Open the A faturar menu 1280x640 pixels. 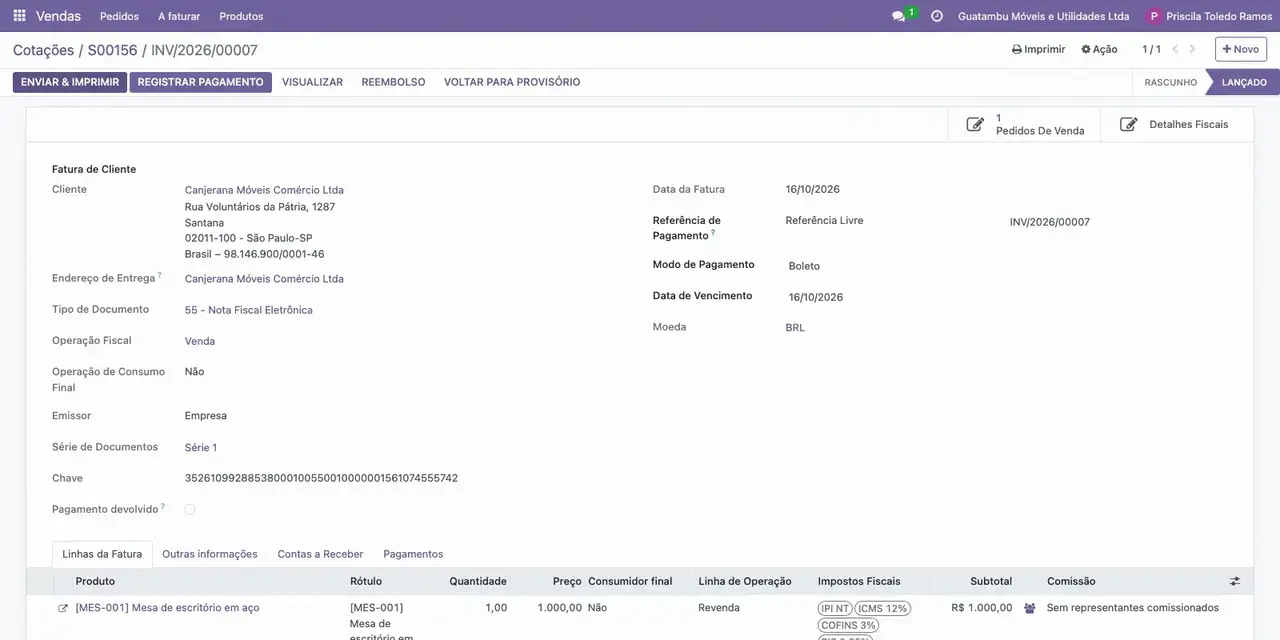click(179, 16)
